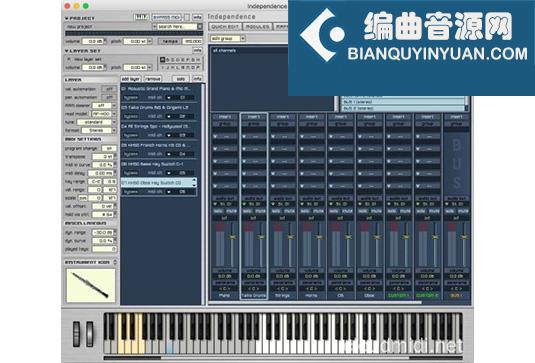Click bypass on the Bass Key Switch layer
The width and height of the screenshot is (535, 363).
131,173
